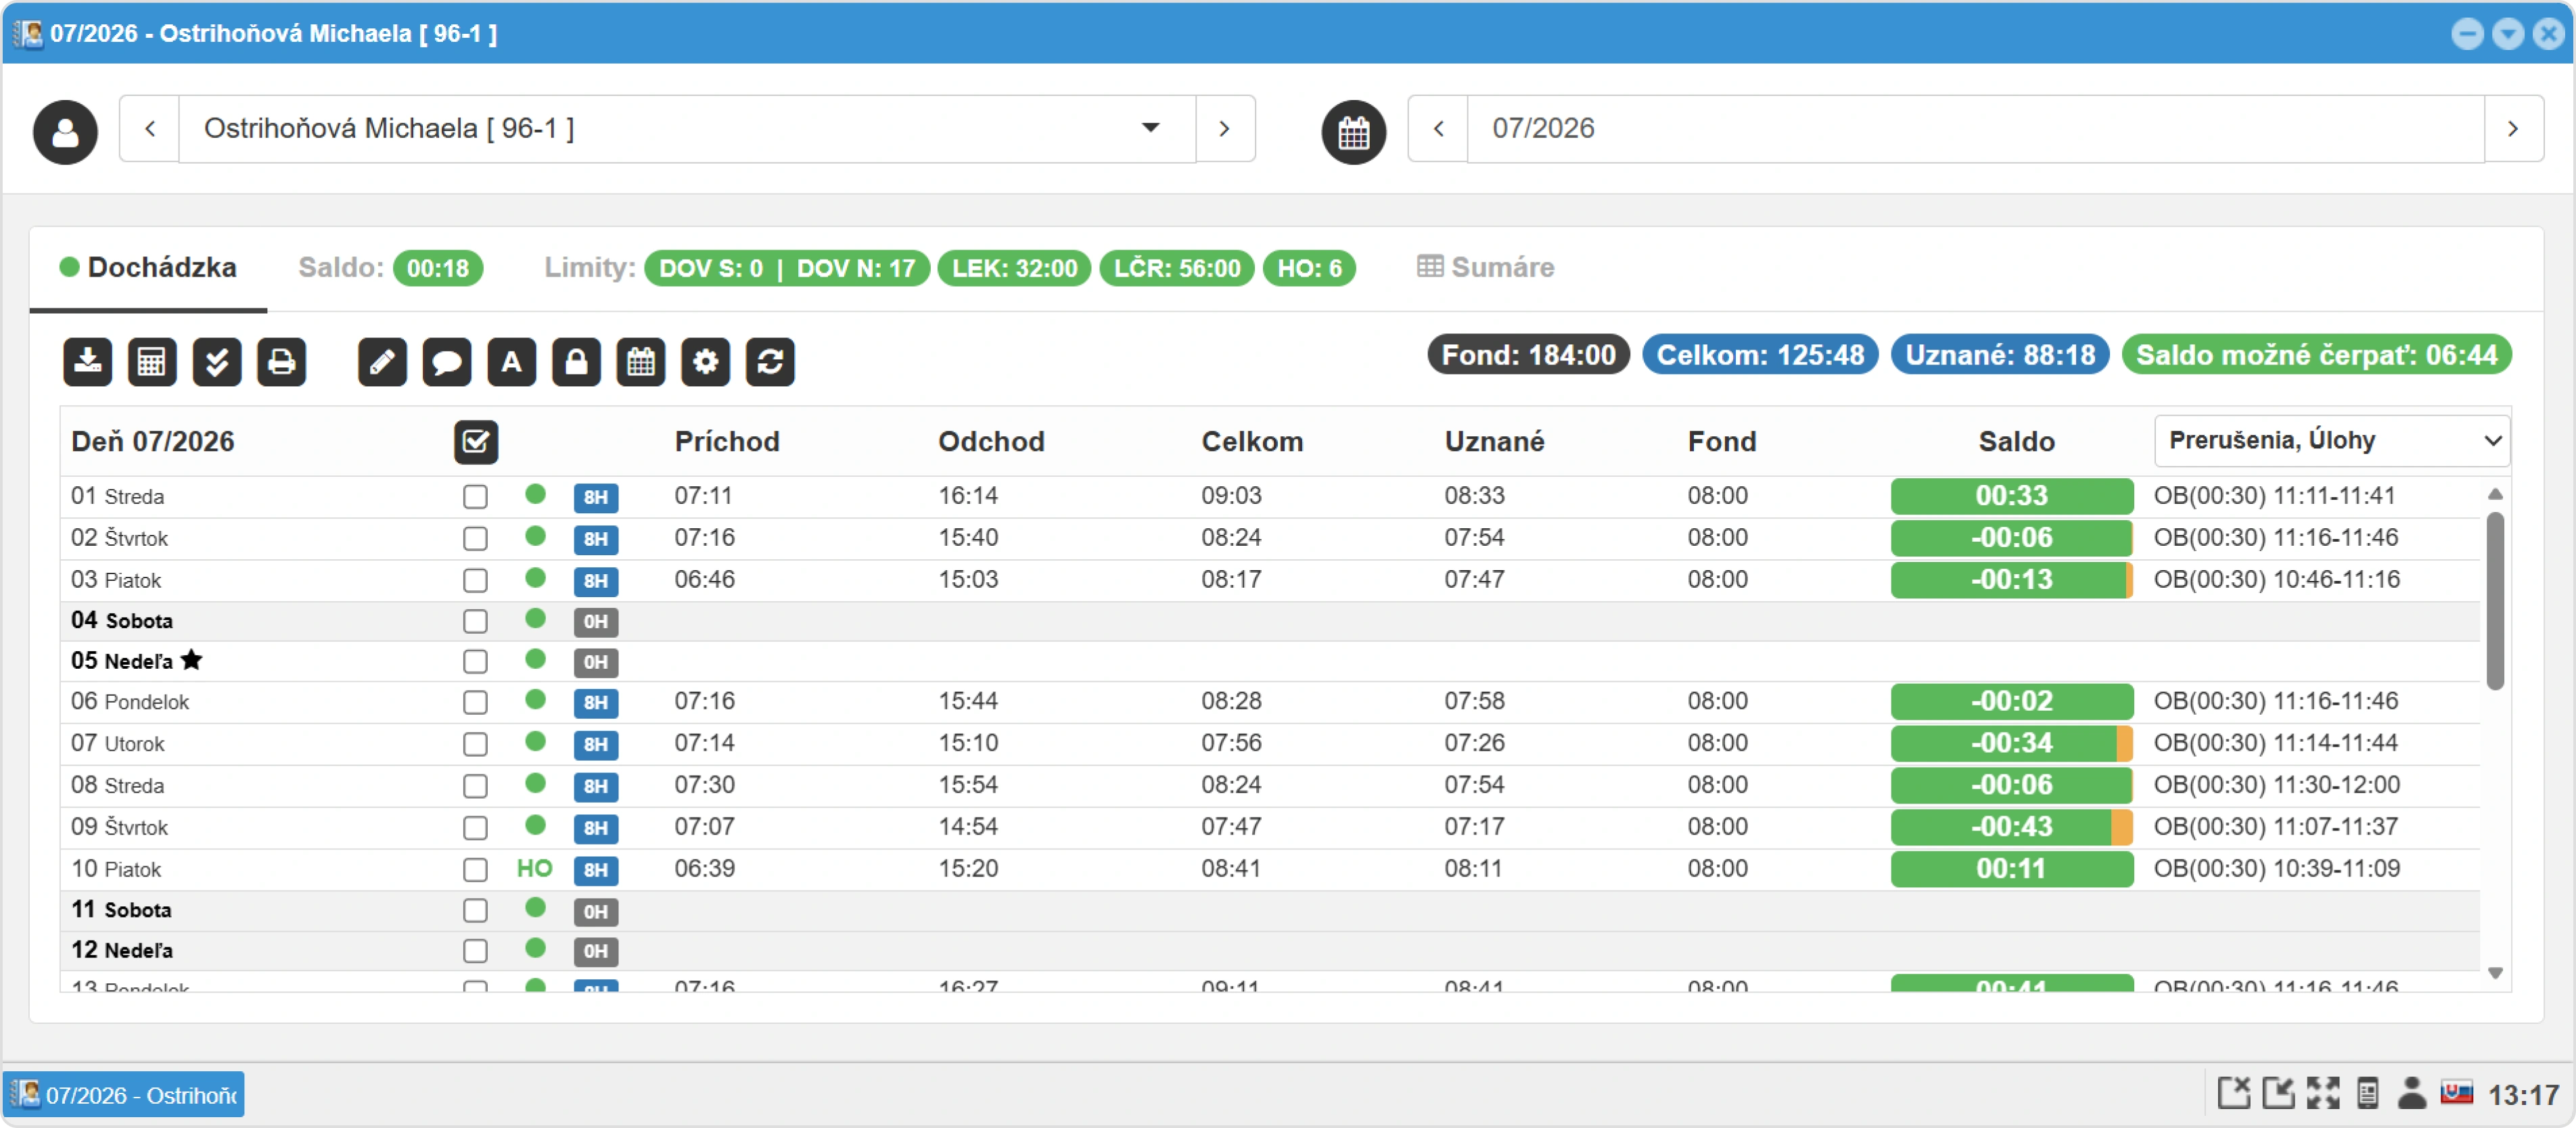2576x1128 pixels.
Task: Click the download export toolbar icon
Action: [87, 361]
